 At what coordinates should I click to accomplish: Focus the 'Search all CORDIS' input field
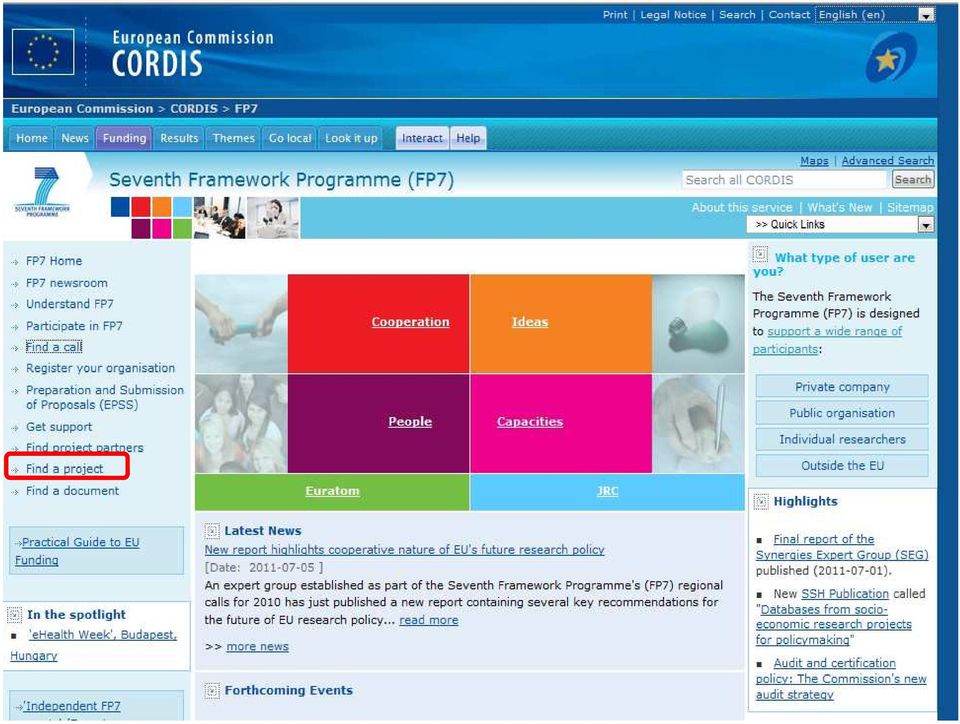pos(784,180)
